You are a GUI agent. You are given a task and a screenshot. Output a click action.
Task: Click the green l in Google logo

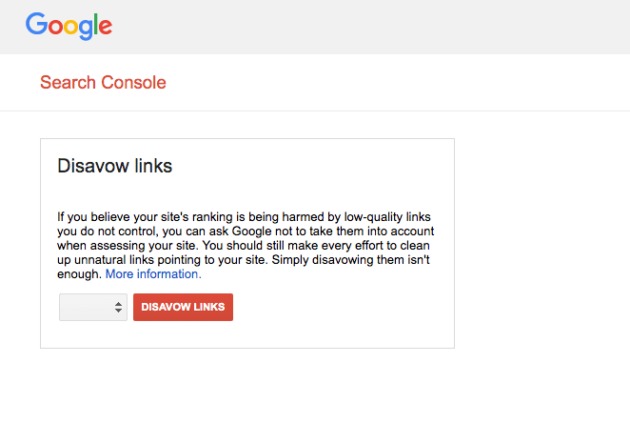[x=96, y=24]
